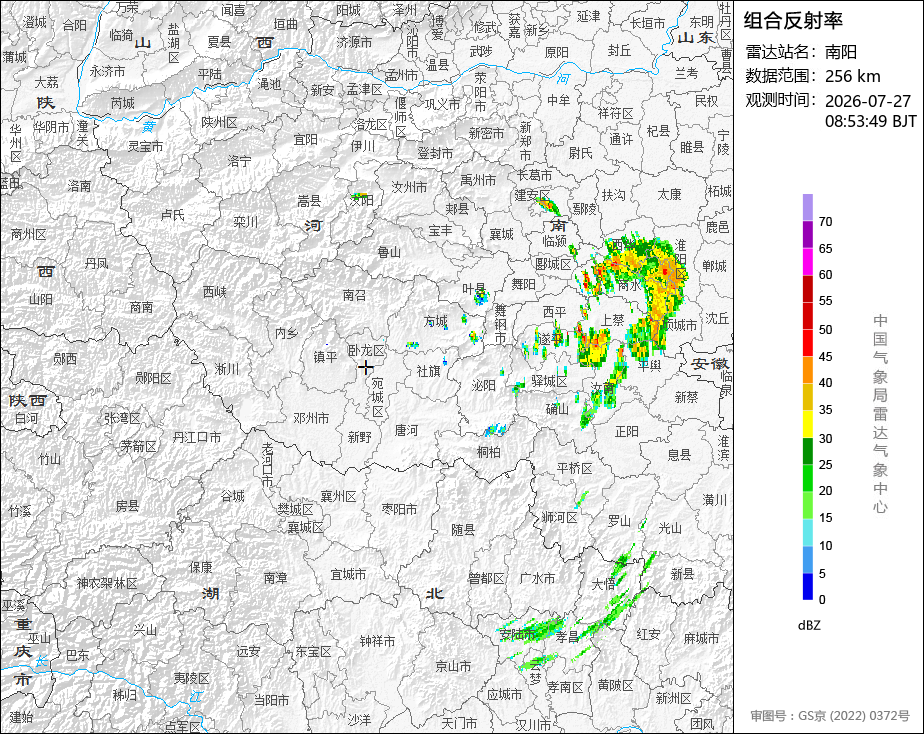Click the 禹州市 label

(x=478, y=180)
